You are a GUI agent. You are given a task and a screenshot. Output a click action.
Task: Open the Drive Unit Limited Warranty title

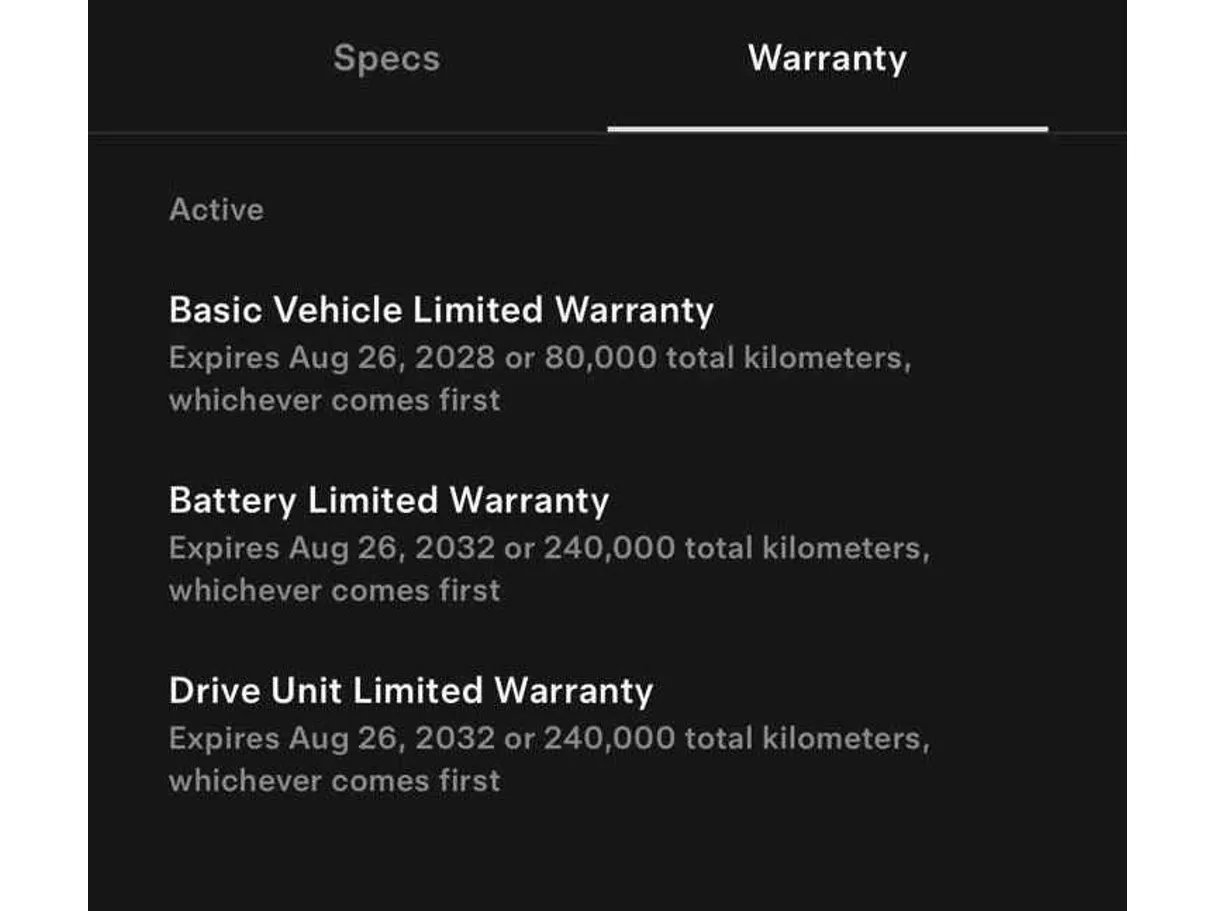[411, 690]
